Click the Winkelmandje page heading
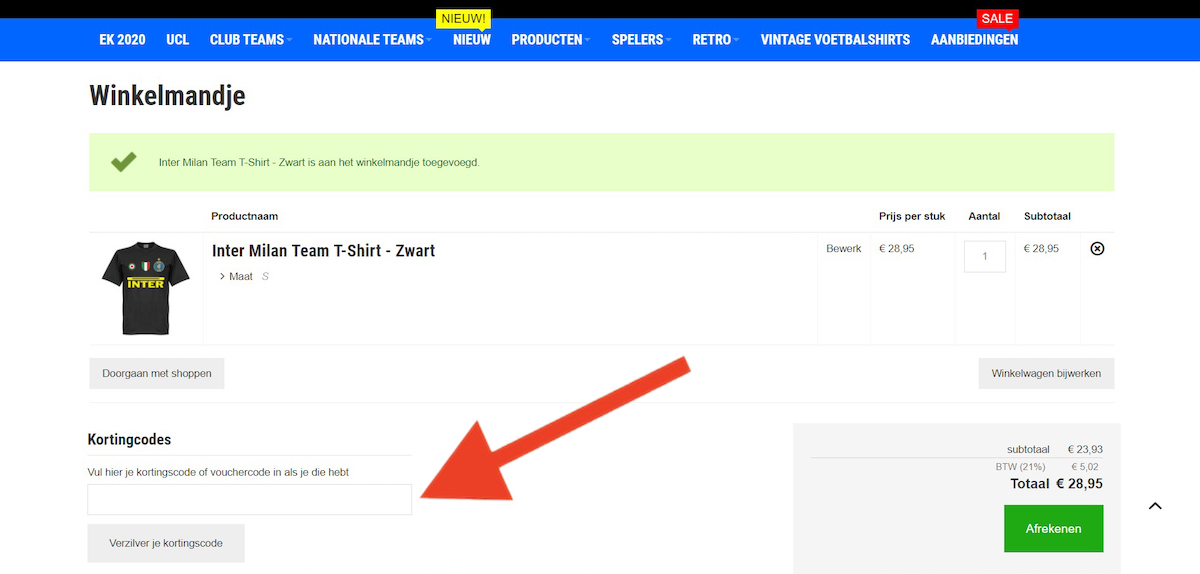Image resolution: width=1200 pixels, height=574 pixels. click(x=167, y=95)
